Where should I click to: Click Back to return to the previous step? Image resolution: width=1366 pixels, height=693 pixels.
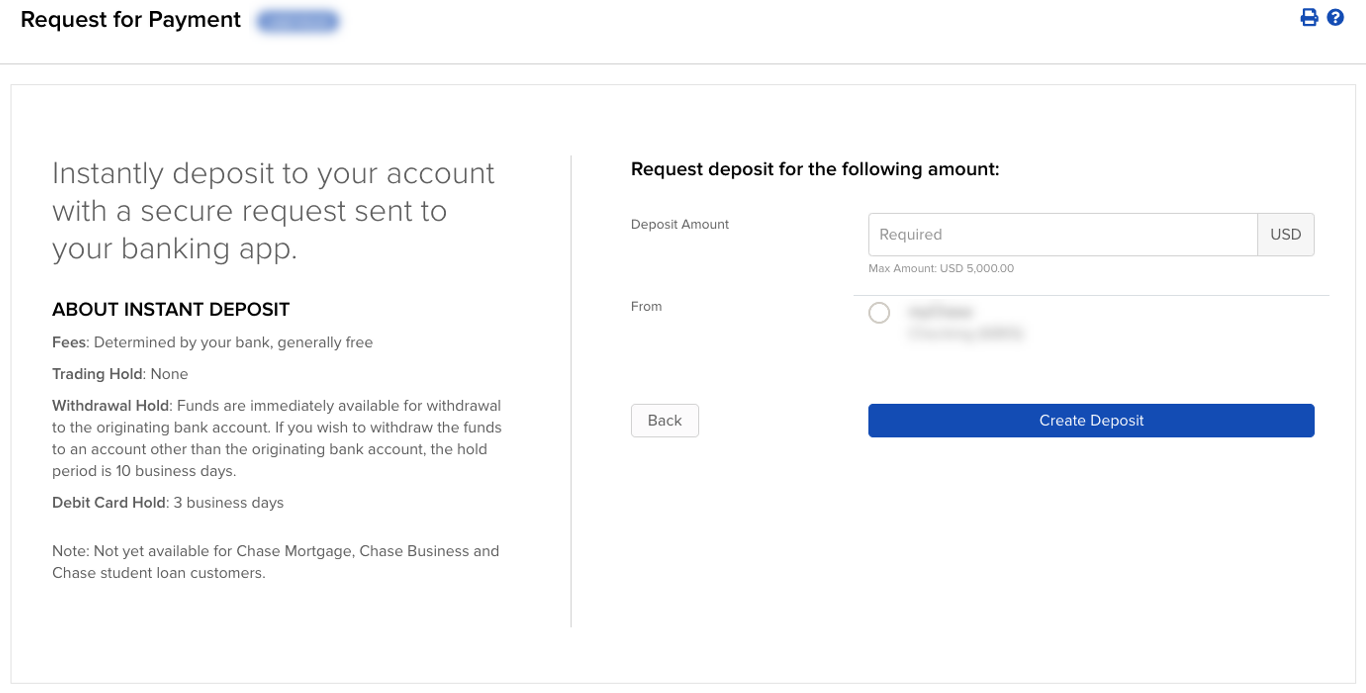coord(664,420)
